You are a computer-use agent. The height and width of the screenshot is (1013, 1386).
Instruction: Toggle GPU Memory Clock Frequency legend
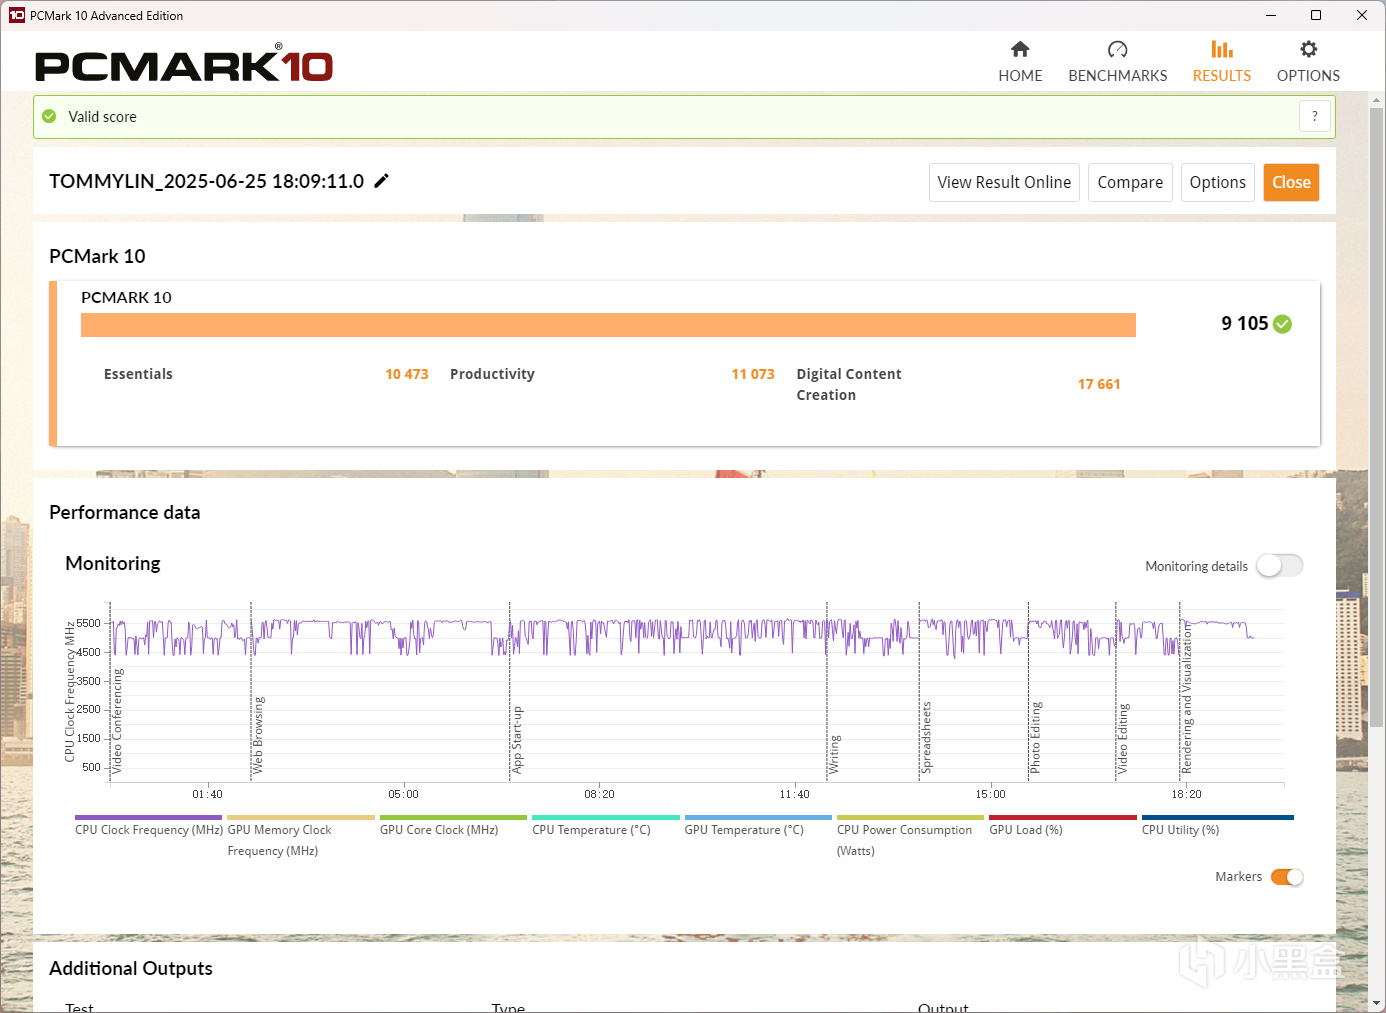coord(301,838)
